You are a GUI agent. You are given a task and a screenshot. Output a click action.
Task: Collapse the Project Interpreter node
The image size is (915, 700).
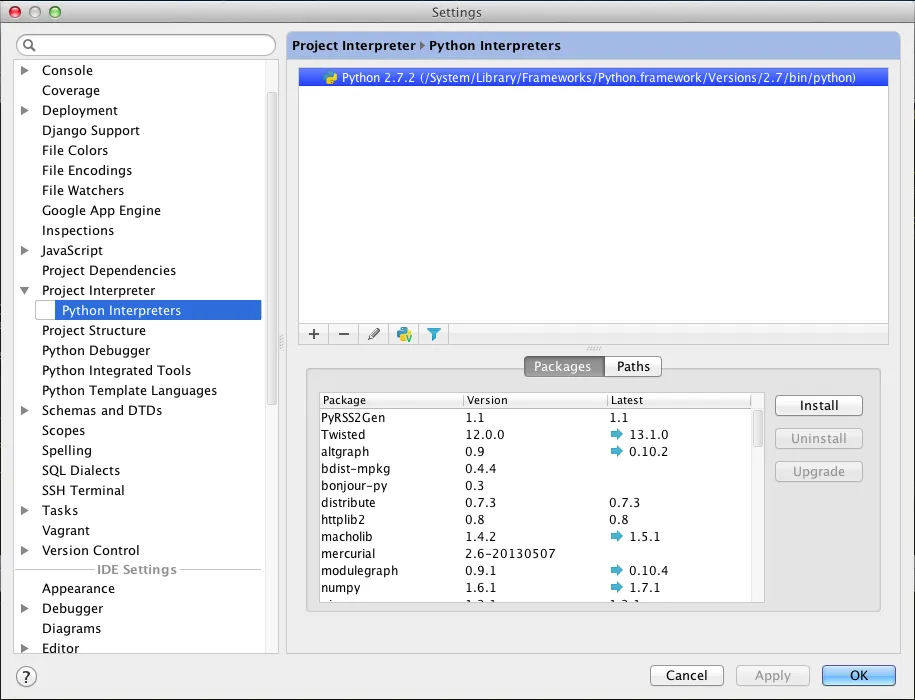point(25,290)
